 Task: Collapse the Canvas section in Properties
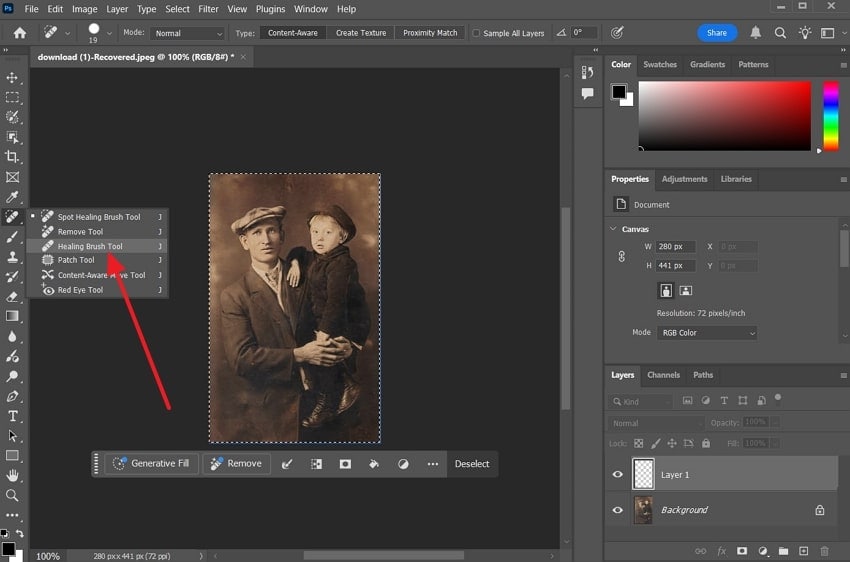[614, 229]
